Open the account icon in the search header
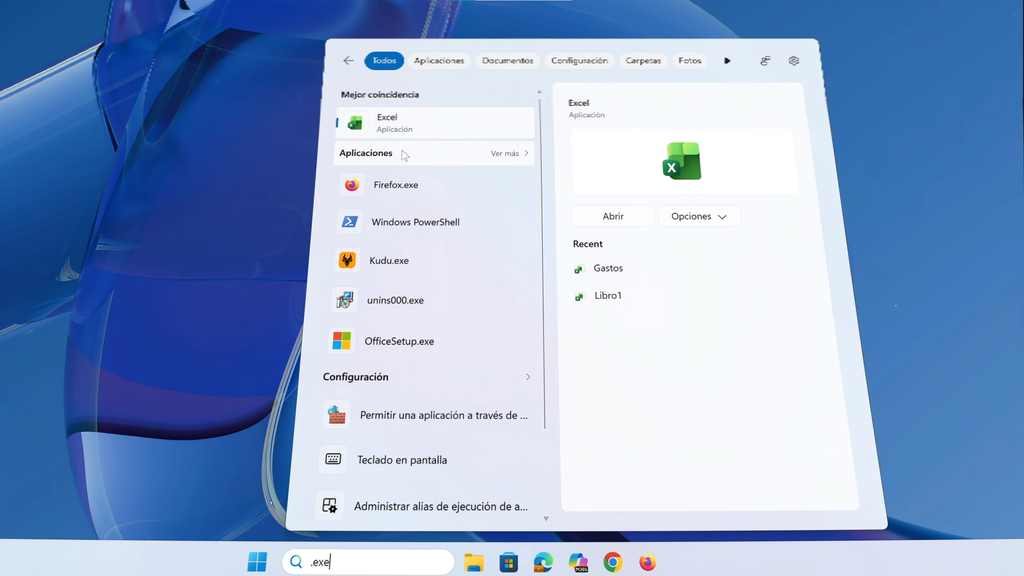1024x576 pixels. tap(765, 61)
